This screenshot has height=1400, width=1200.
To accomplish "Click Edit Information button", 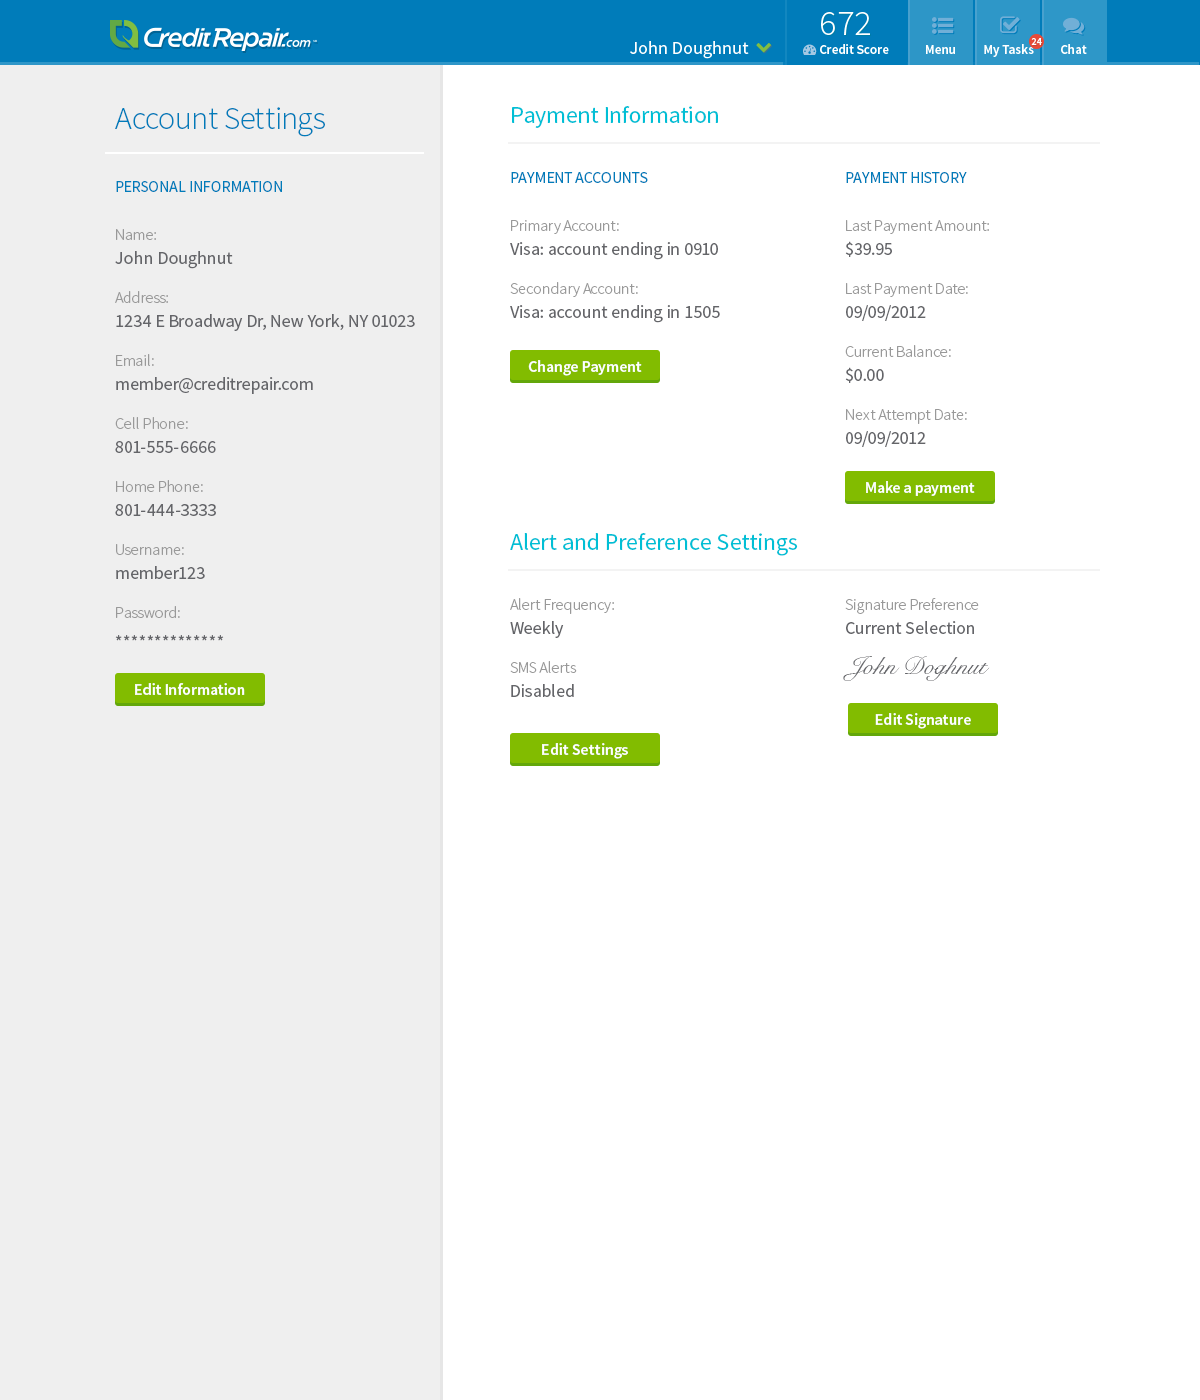I will (190, 689).
